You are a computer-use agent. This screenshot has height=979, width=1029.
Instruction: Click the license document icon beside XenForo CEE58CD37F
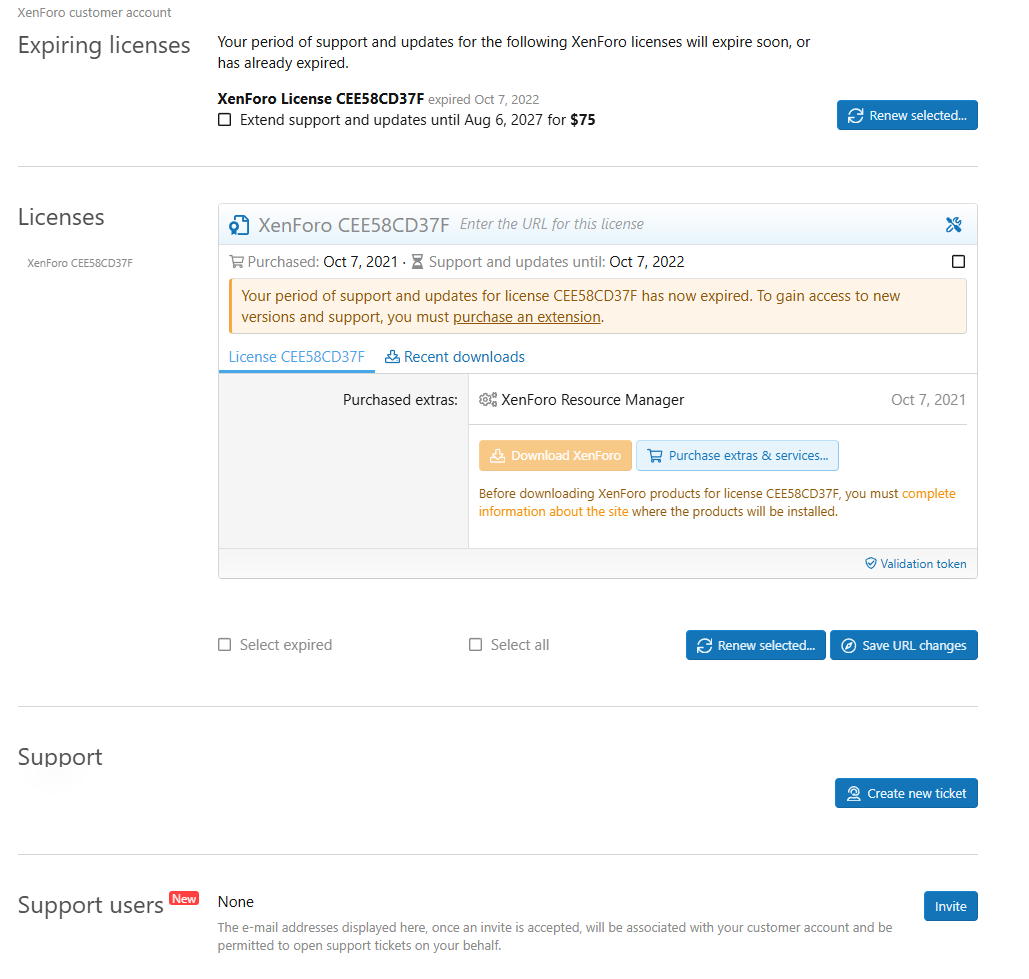point(239,225)
